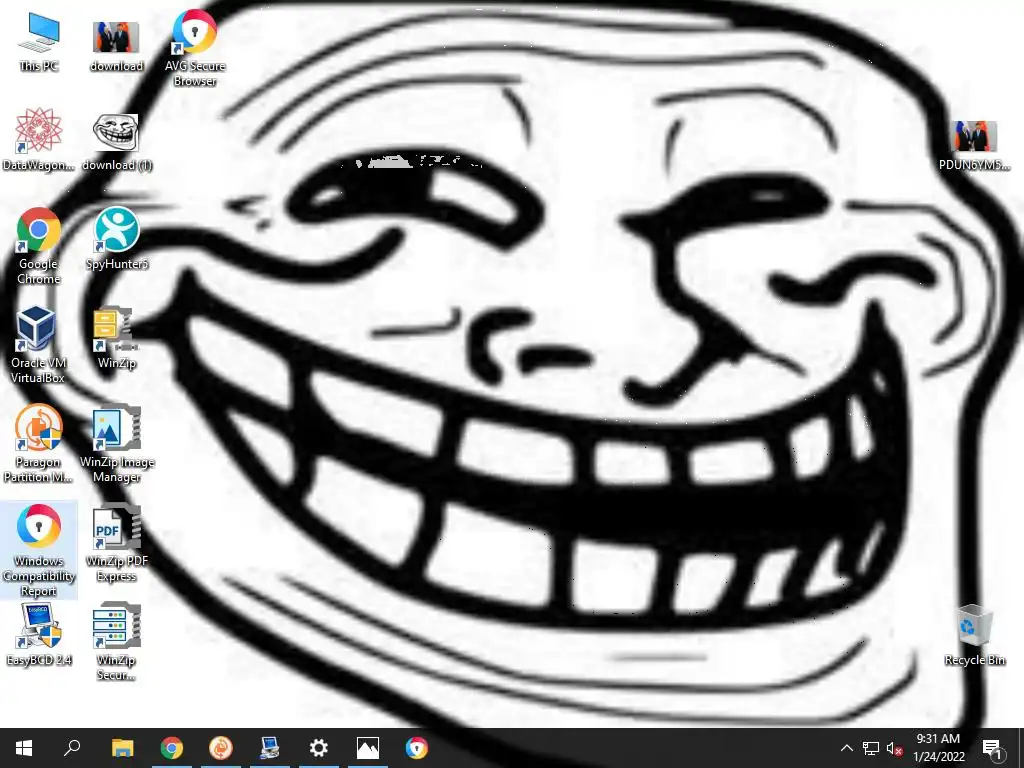
Task: Expand hidden system tray icons chevron
Action: pyautogui.click(x=846, y=748)
